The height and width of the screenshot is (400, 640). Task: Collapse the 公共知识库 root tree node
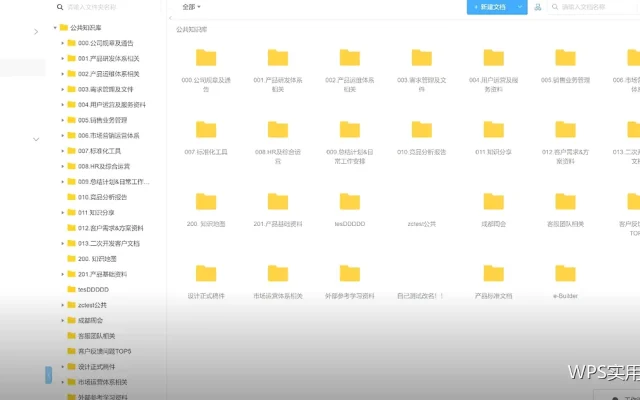point(55,28)
